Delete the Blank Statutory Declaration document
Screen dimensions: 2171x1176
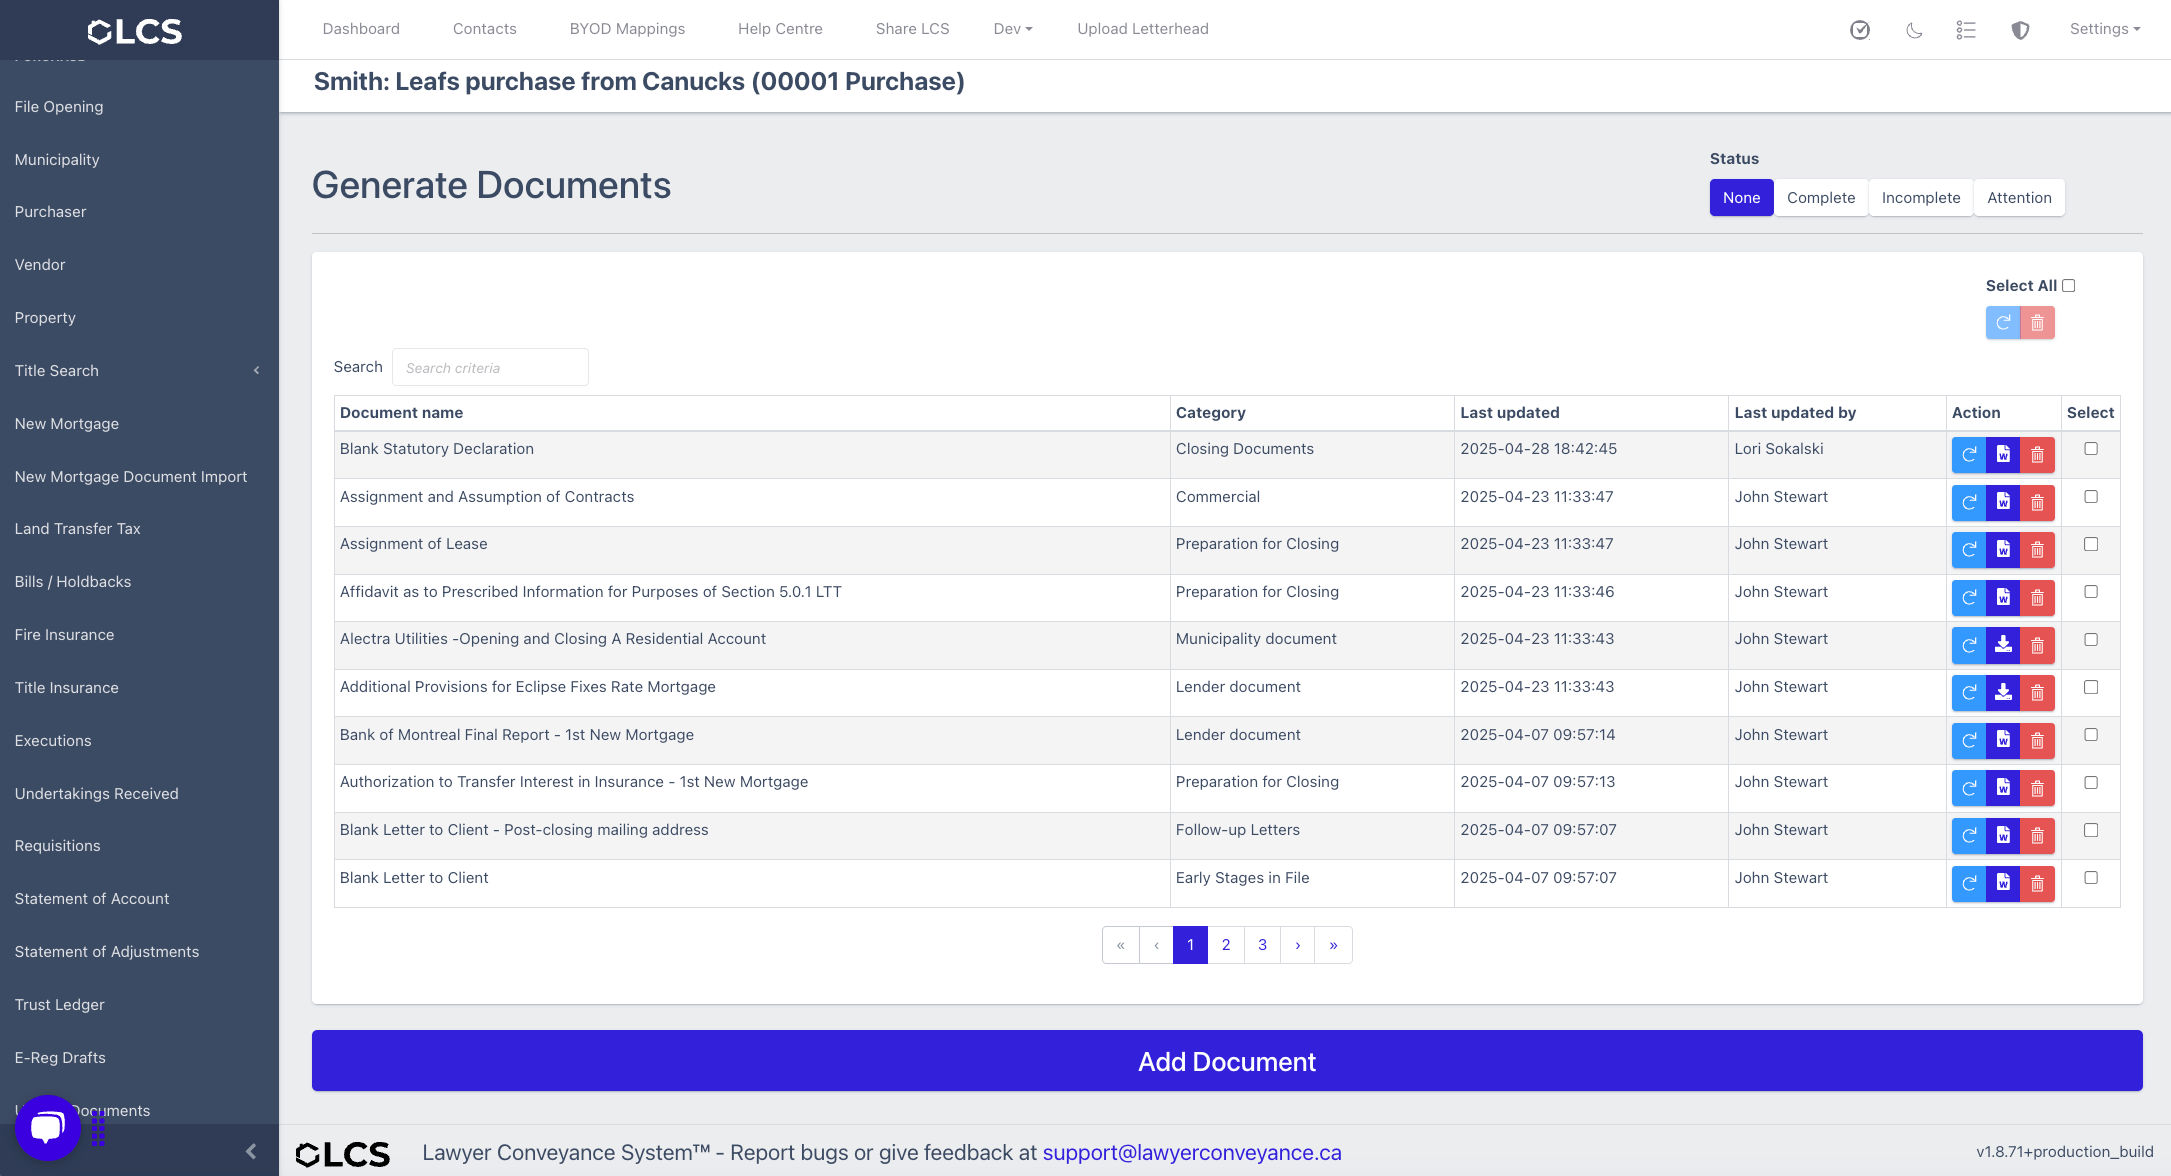coord(2037,455)
